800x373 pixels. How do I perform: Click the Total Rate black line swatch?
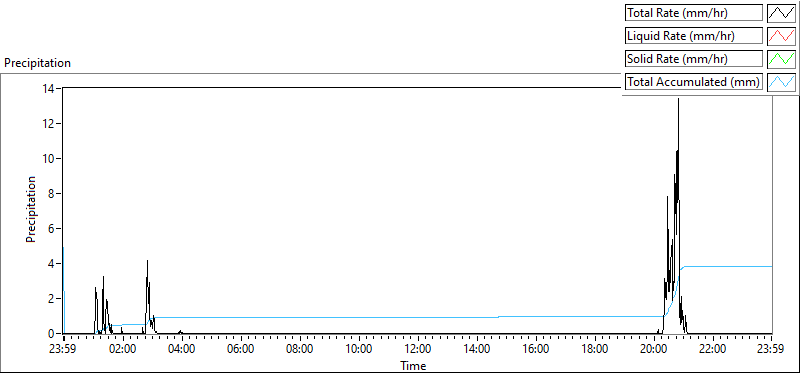tap(782, 13)
